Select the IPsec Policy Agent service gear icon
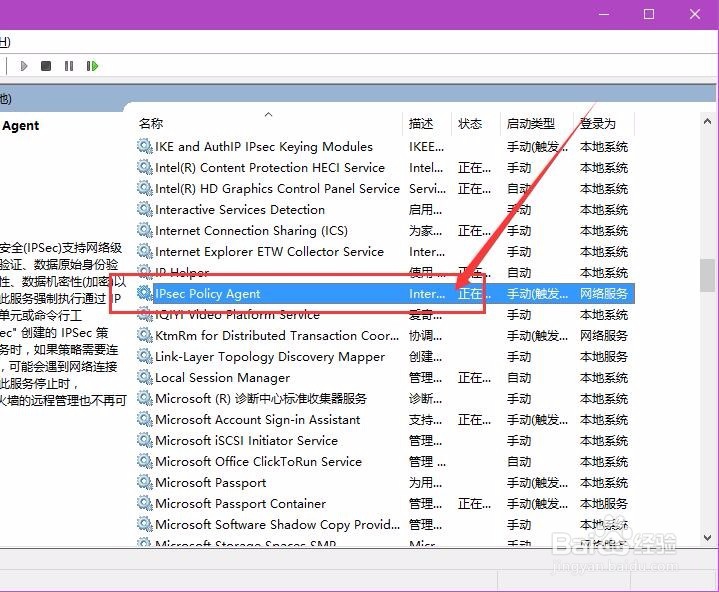This screenshot has height=592, width=719. [x=145, y=293]
